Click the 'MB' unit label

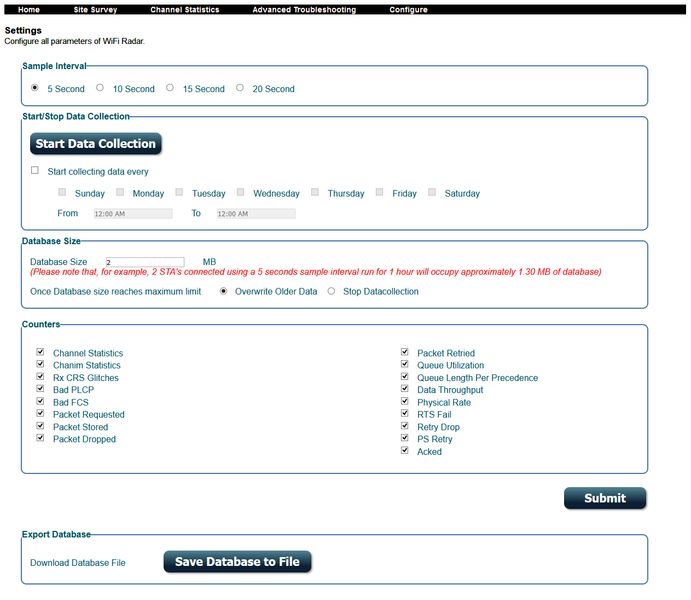coord(209,262)
